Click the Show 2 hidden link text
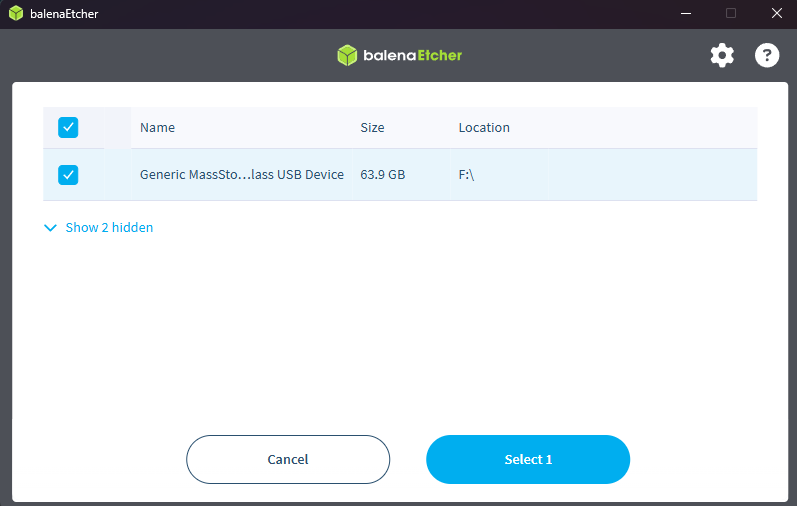797x506 pixels. pyautogui.click(x=109, y=228)
